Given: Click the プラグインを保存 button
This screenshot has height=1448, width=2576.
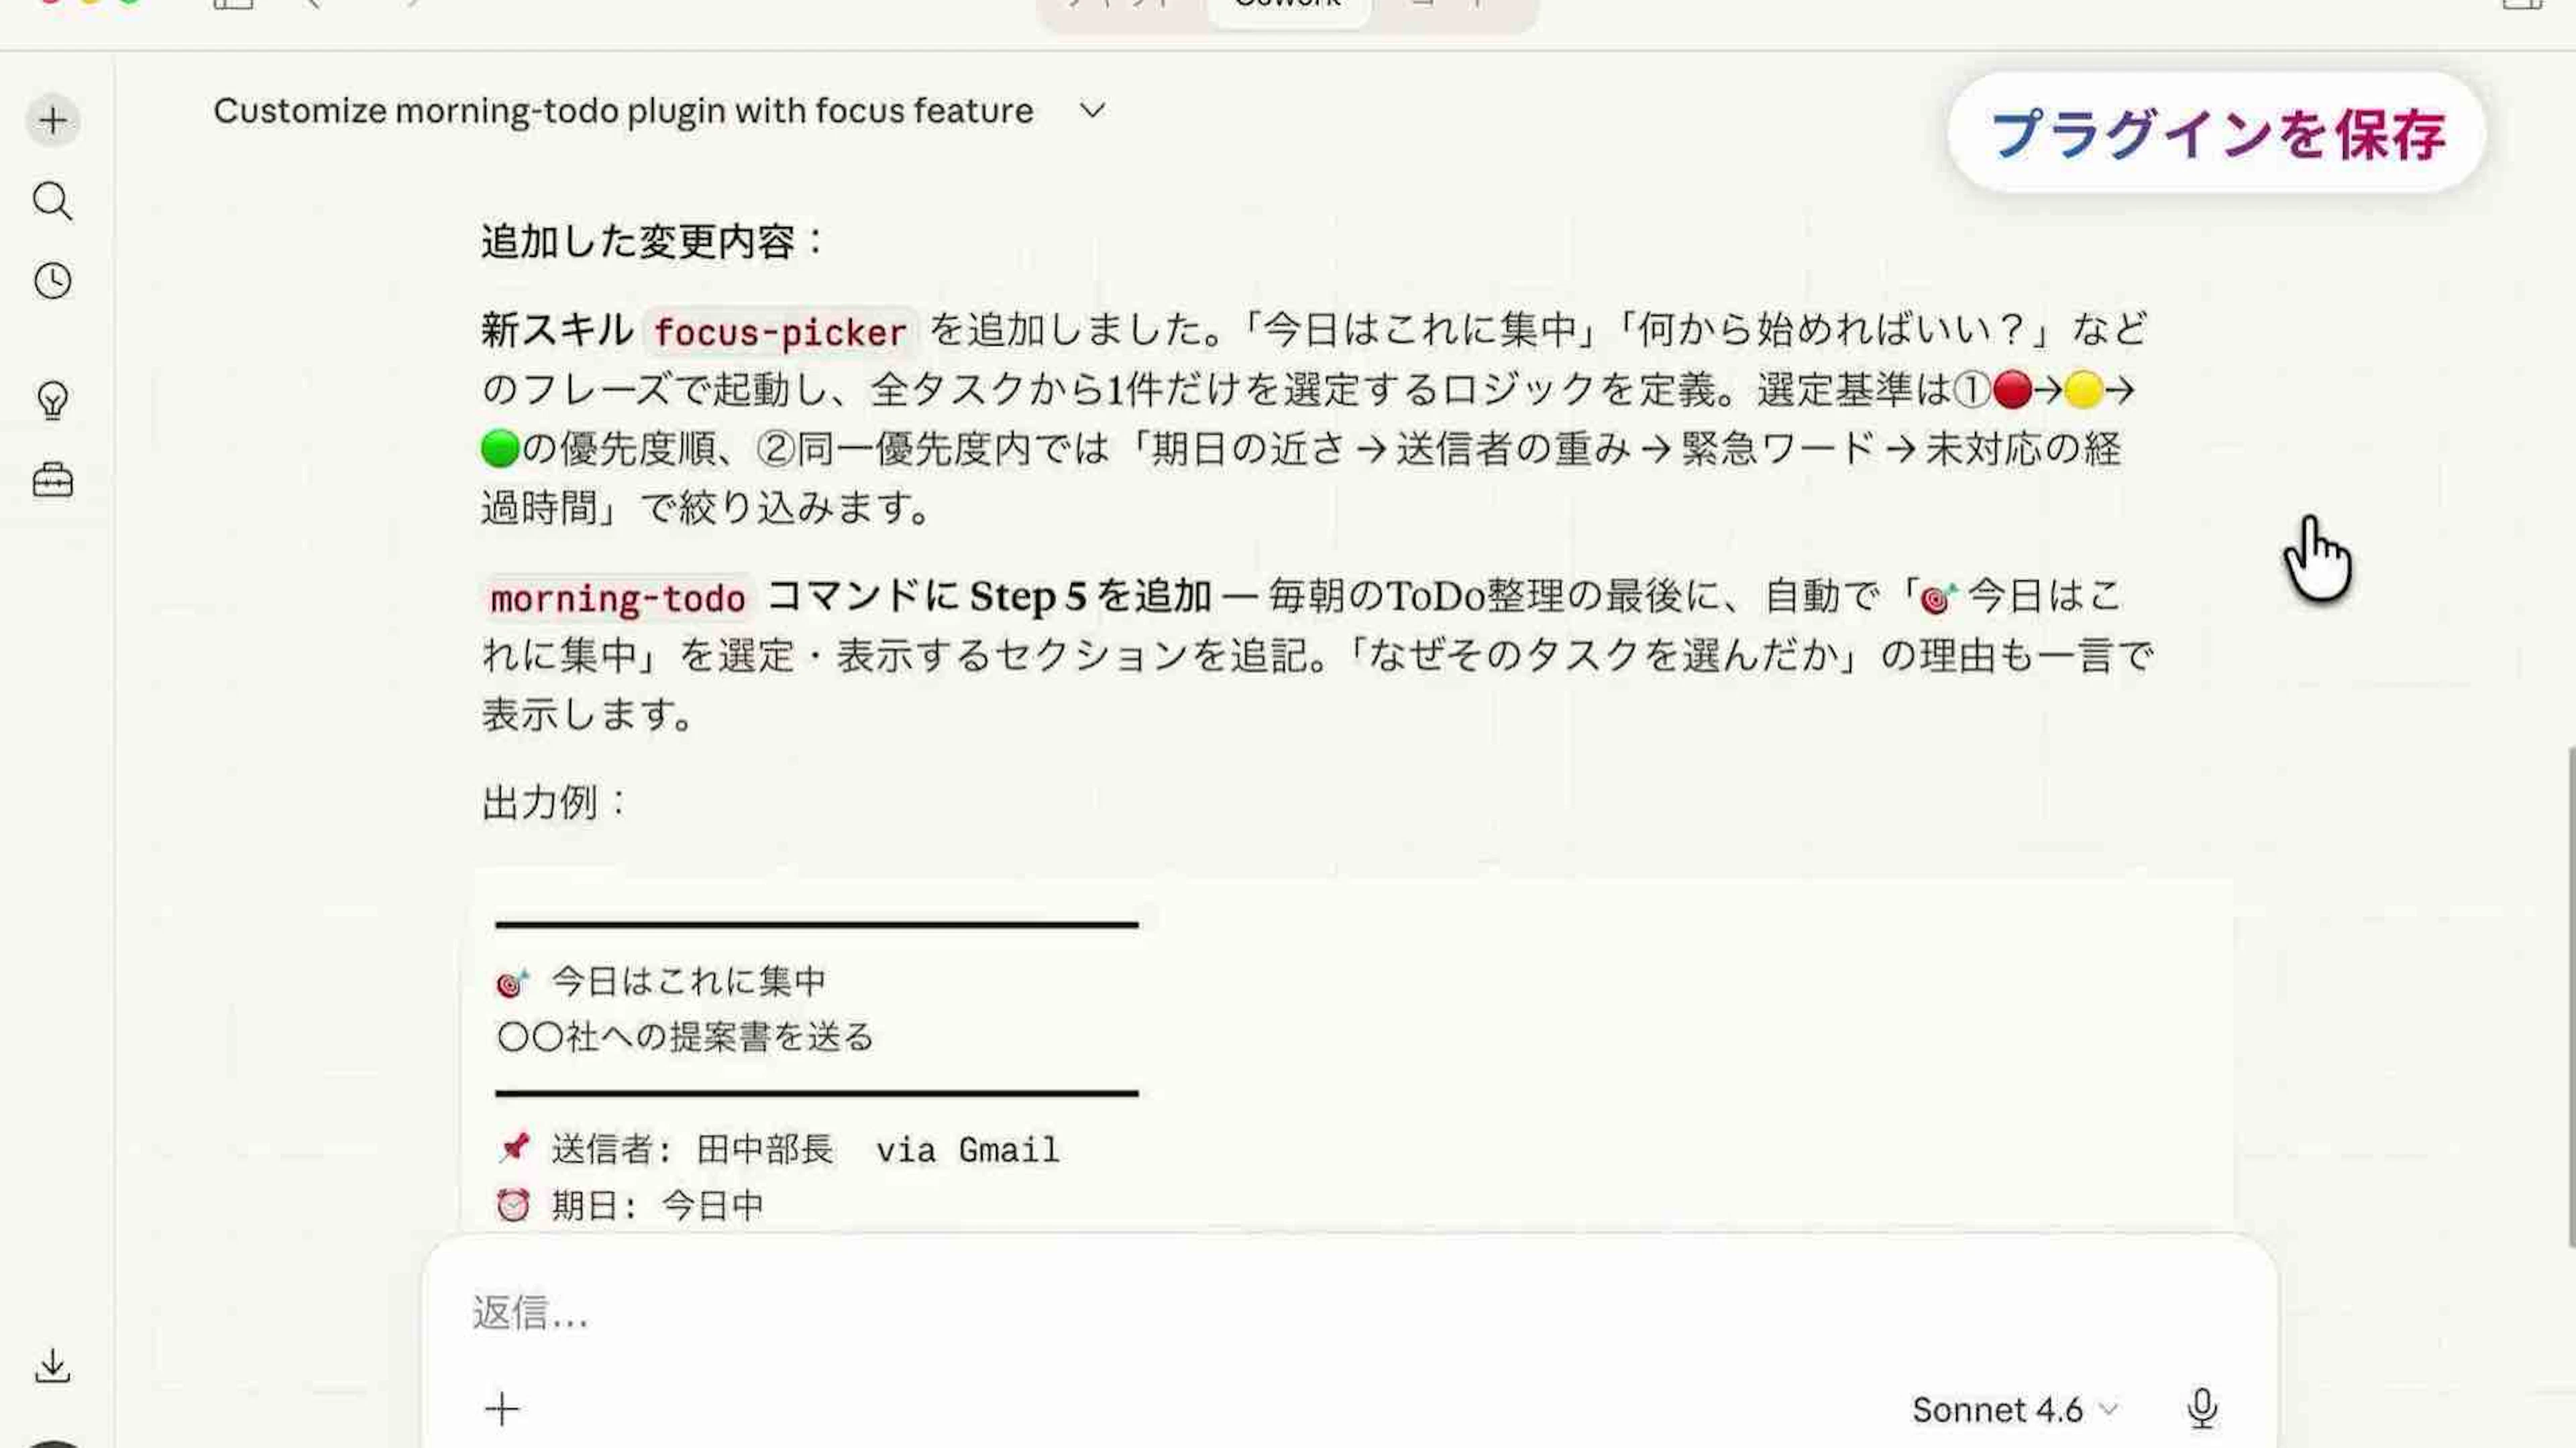Looking at the screenshot, I should click(x=2217, y=133).
